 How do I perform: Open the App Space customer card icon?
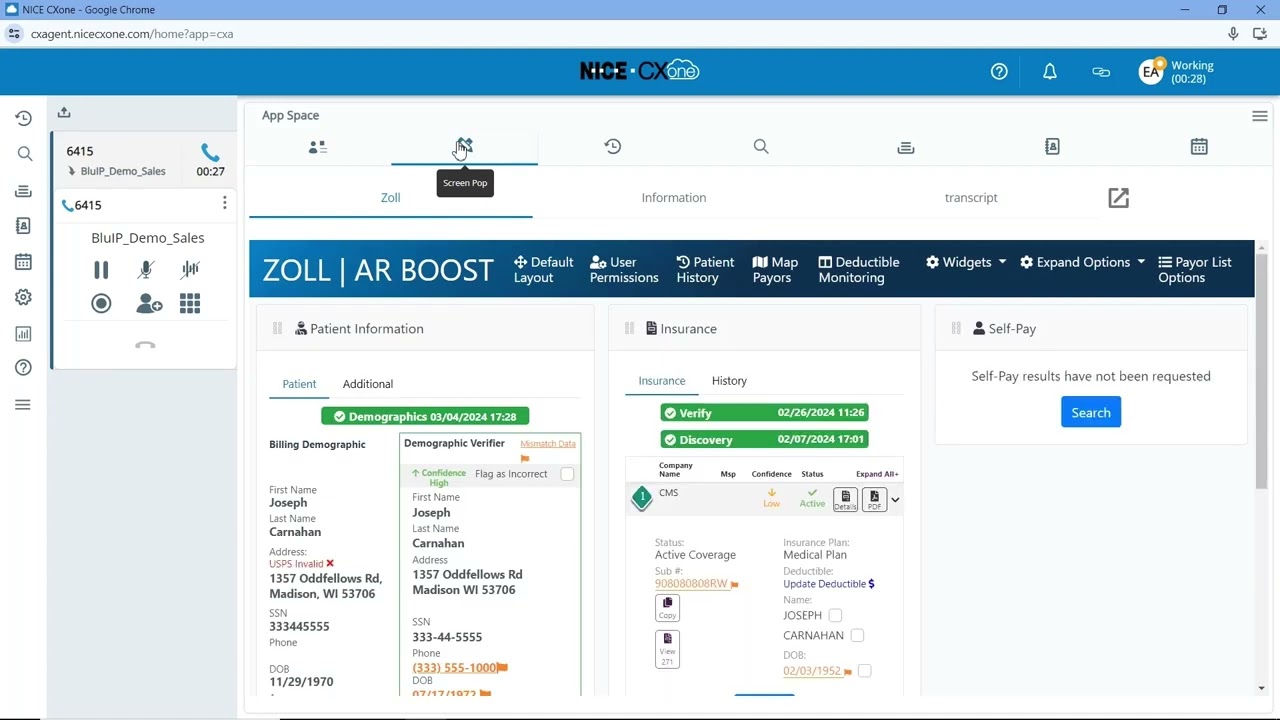click(318, 147)
